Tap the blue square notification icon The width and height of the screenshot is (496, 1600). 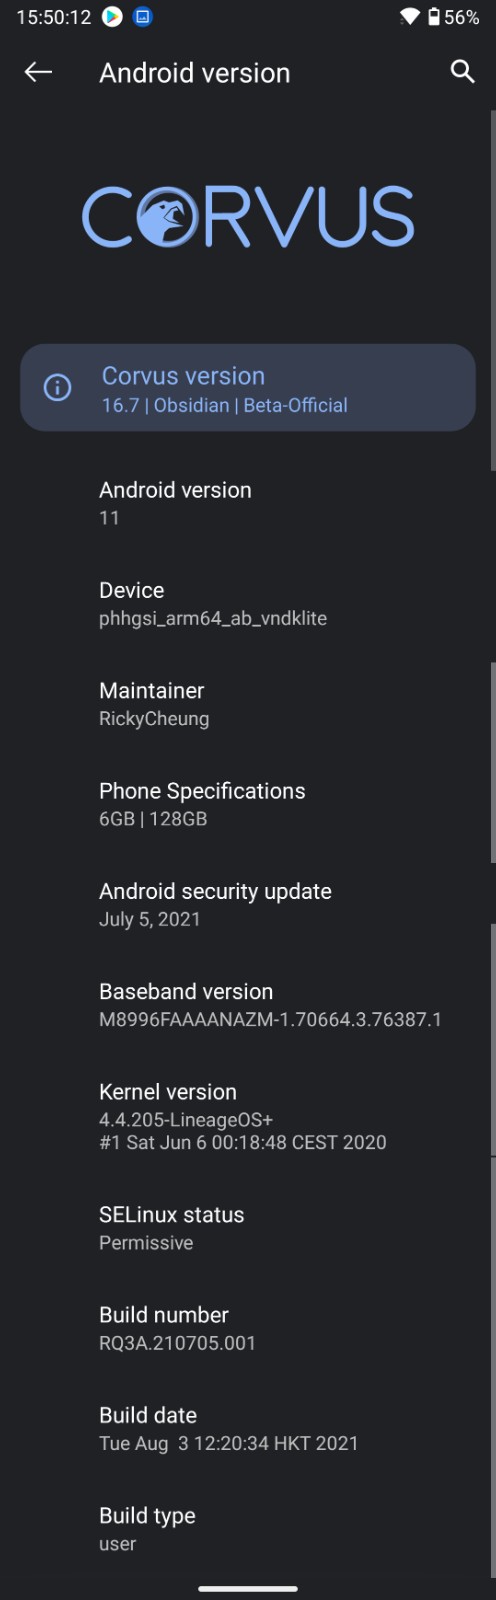[143, 17]
